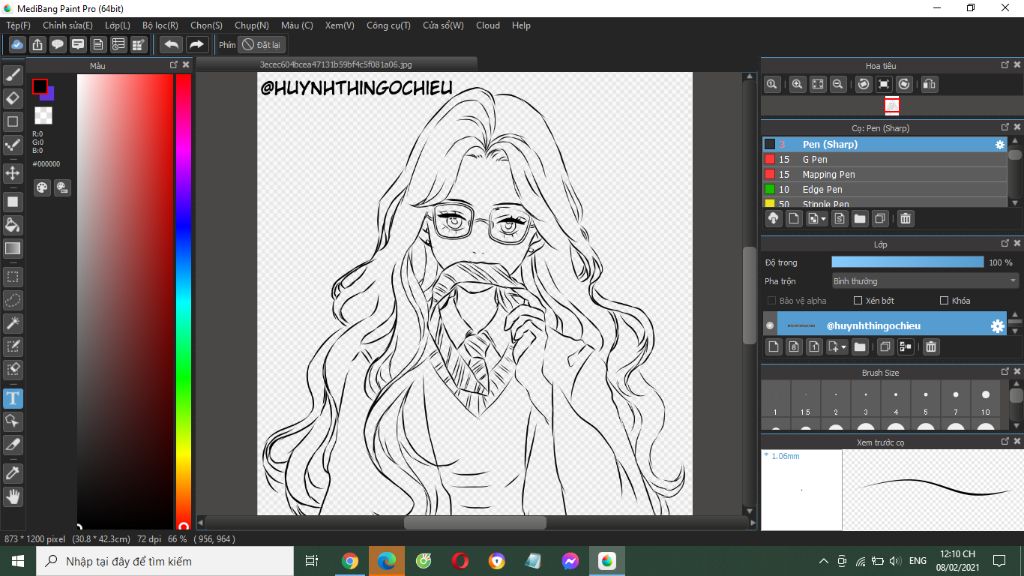Select the Magic Wand tool
Viewport: 1024px width, 576px height.
(x=12, y=323)
